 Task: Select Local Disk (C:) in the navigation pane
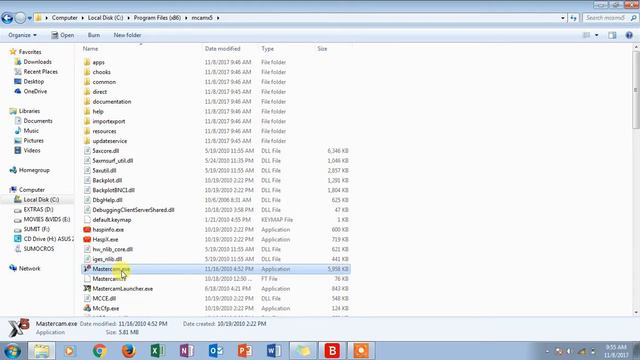click(41, 200)
